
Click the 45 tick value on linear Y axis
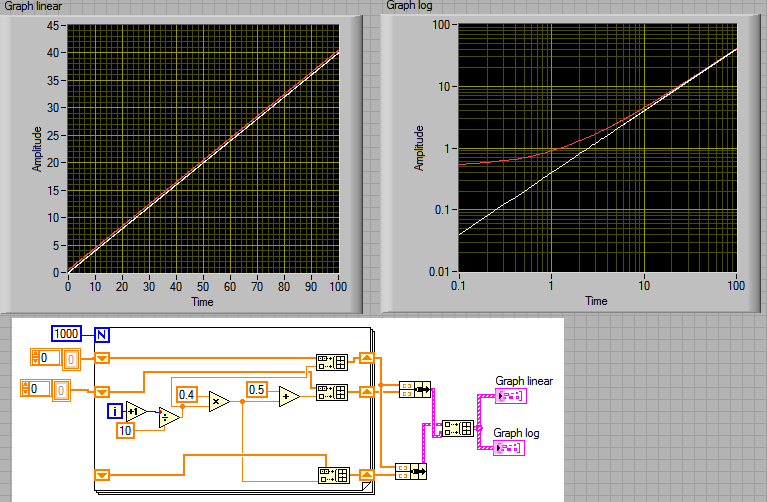pos(53,25)
